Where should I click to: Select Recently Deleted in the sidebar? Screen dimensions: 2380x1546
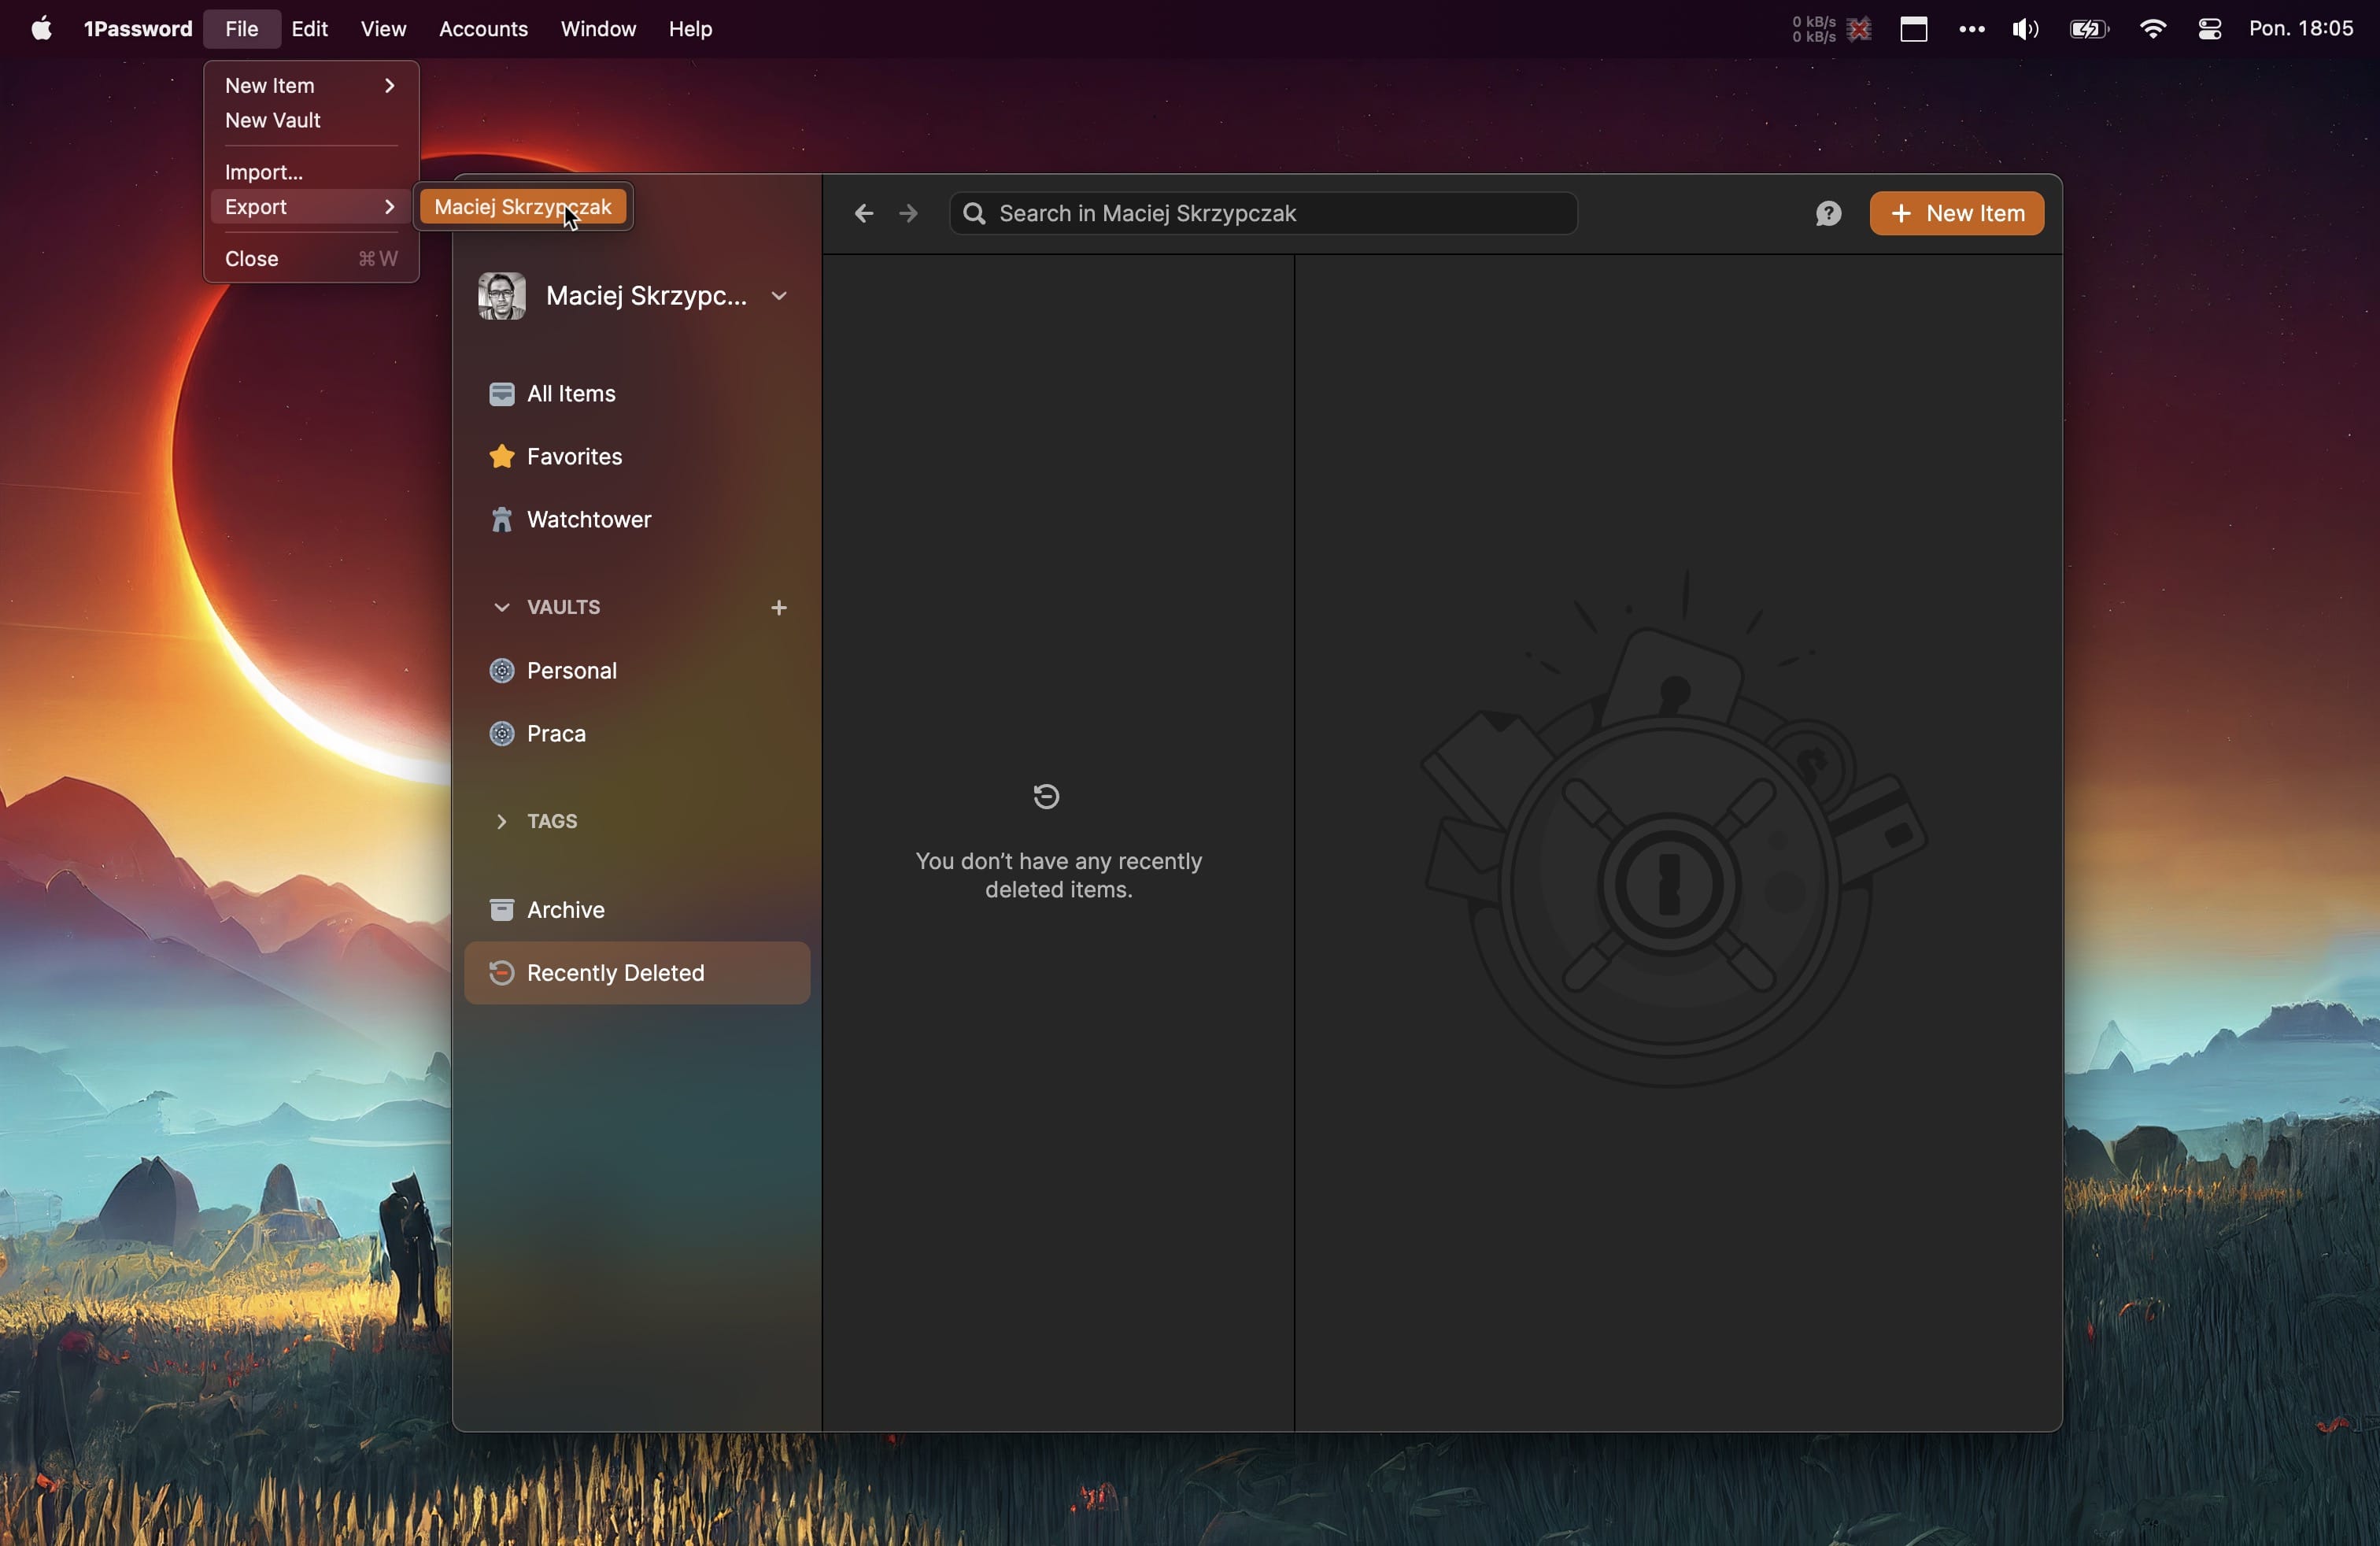(637, 973)
